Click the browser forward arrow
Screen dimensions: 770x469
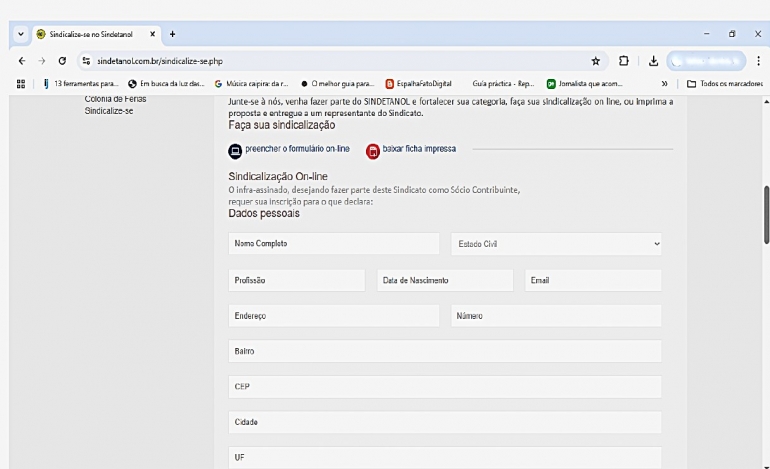42,61
